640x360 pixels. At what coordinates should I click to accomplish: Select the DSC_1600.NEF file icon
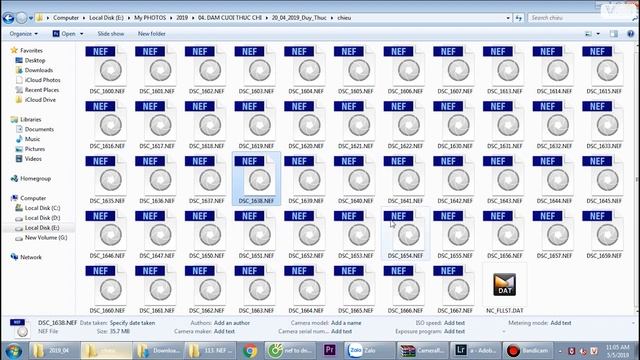click(x=107, y=65)
